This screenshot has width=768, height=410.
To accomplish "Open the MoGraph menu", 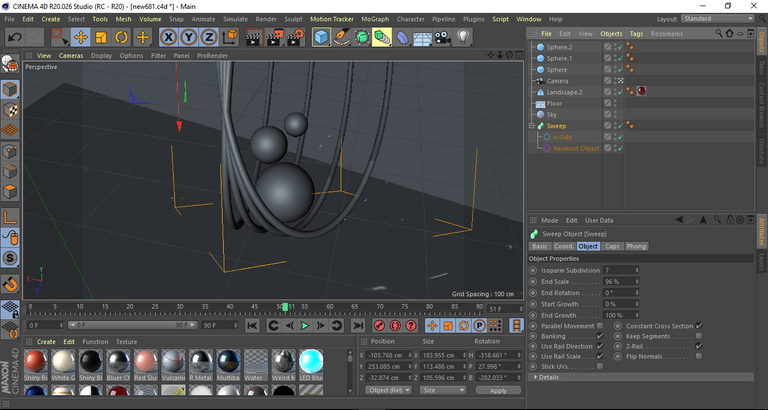I will [375, 19].
